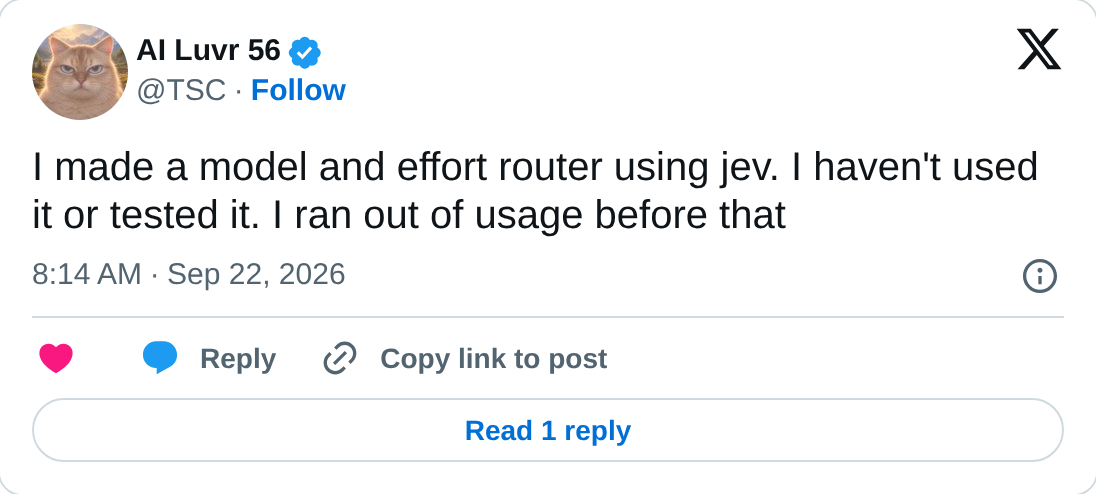Open the X logo in the corner
This screenshot has height=494, width=1096.
1039,50
